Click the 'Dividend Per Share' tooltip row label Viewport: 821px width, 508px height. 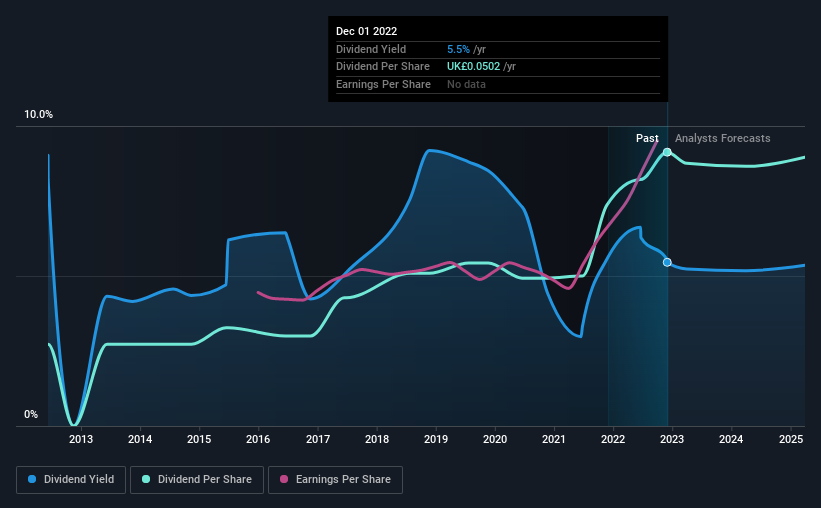pyautogui.click(x=383, y=67)
